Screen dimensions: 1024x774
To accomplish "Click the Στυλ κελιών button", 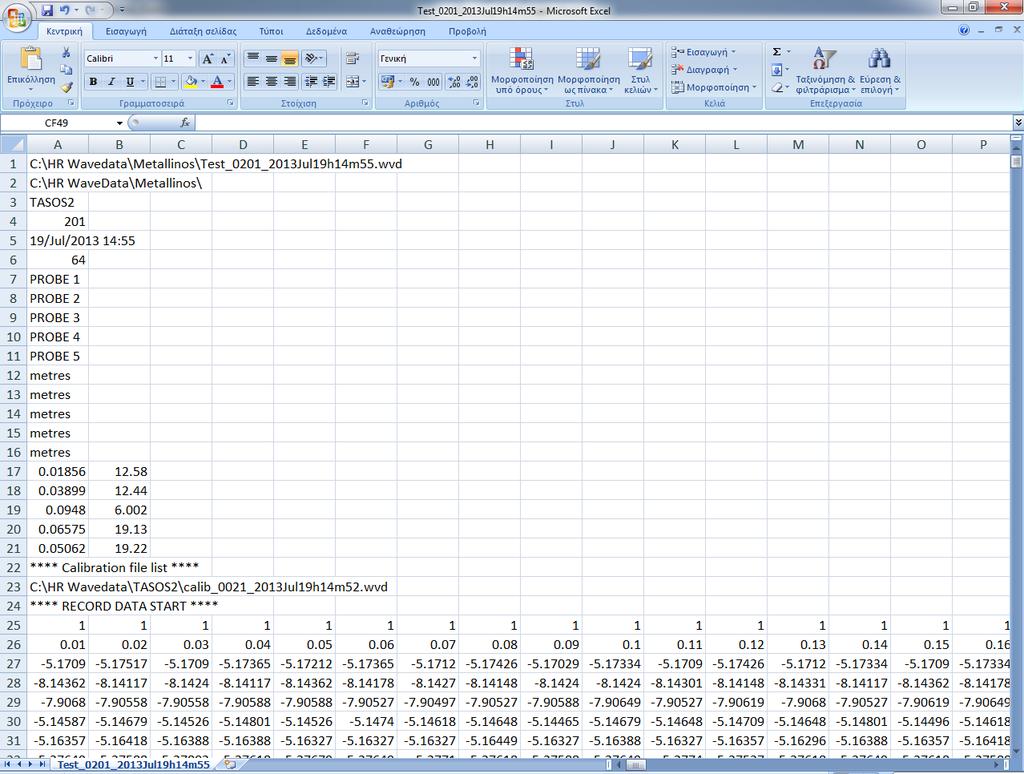I will (x=640, y=71).
